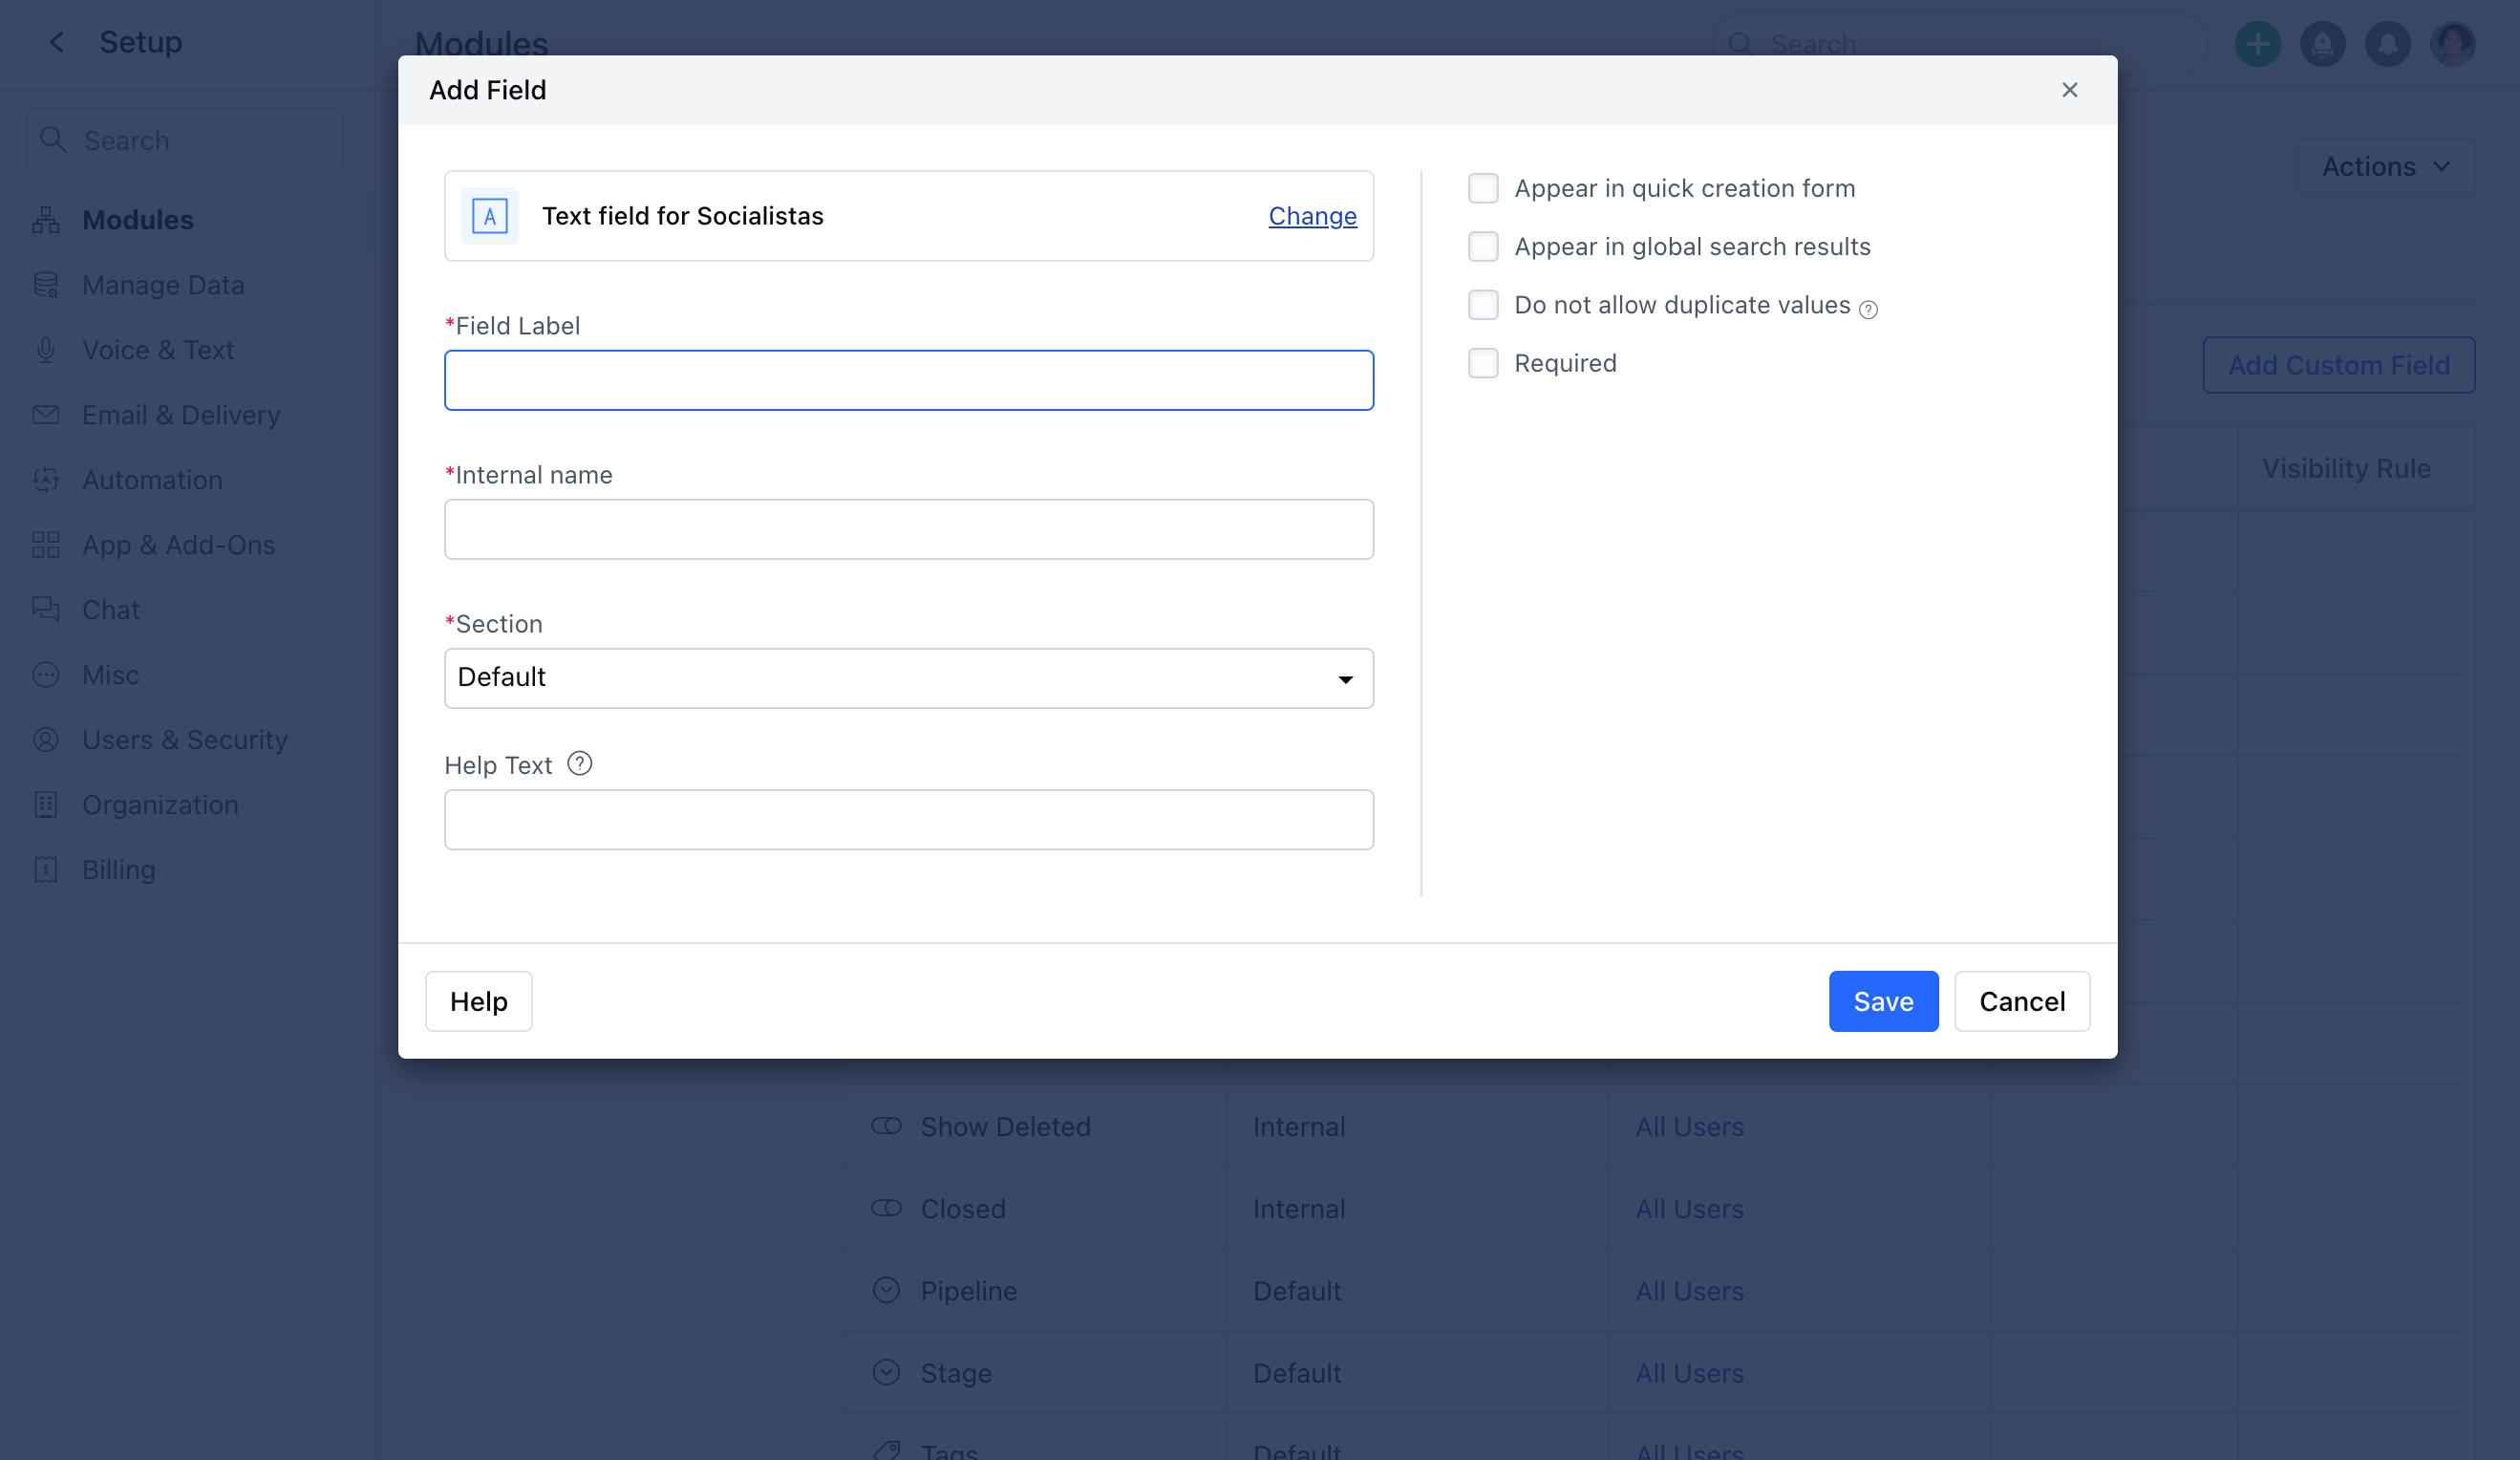
Task: Mark the field as Required
Action: 1483,363
